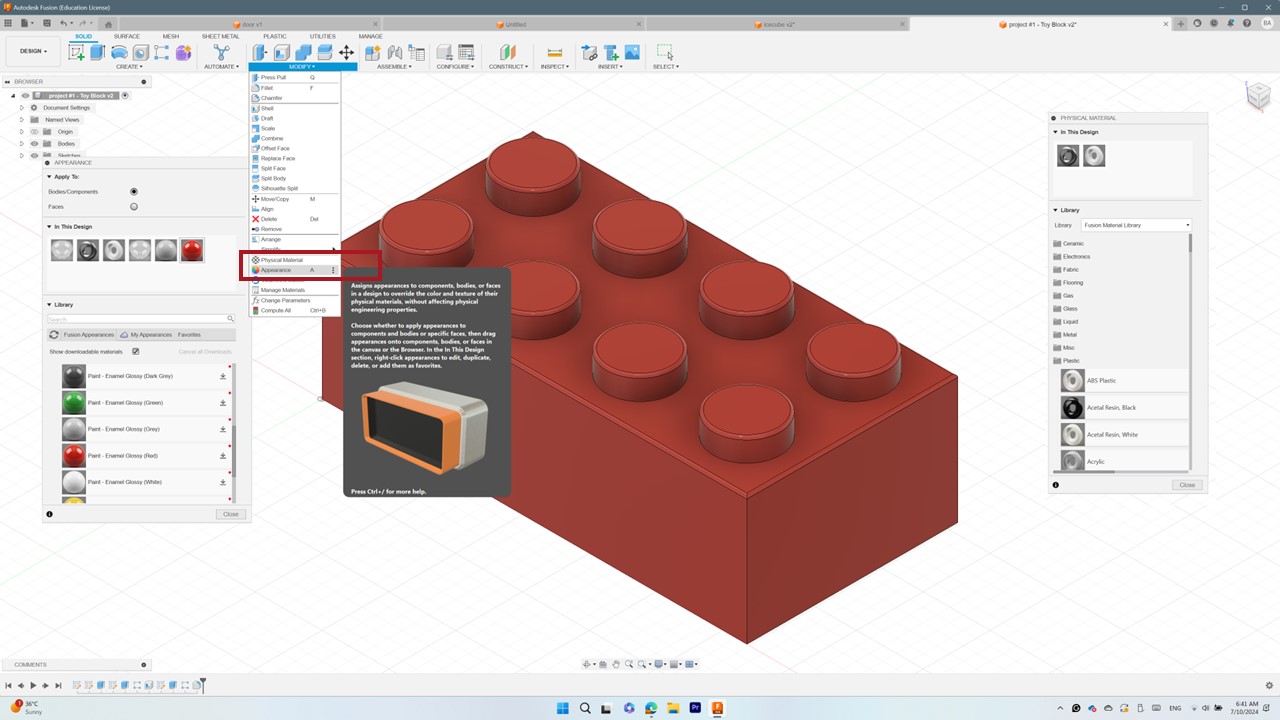Click the Save icon in title toolbar
The height and width of the screenshot is (720, 1280).
click(x=47, y=23)
